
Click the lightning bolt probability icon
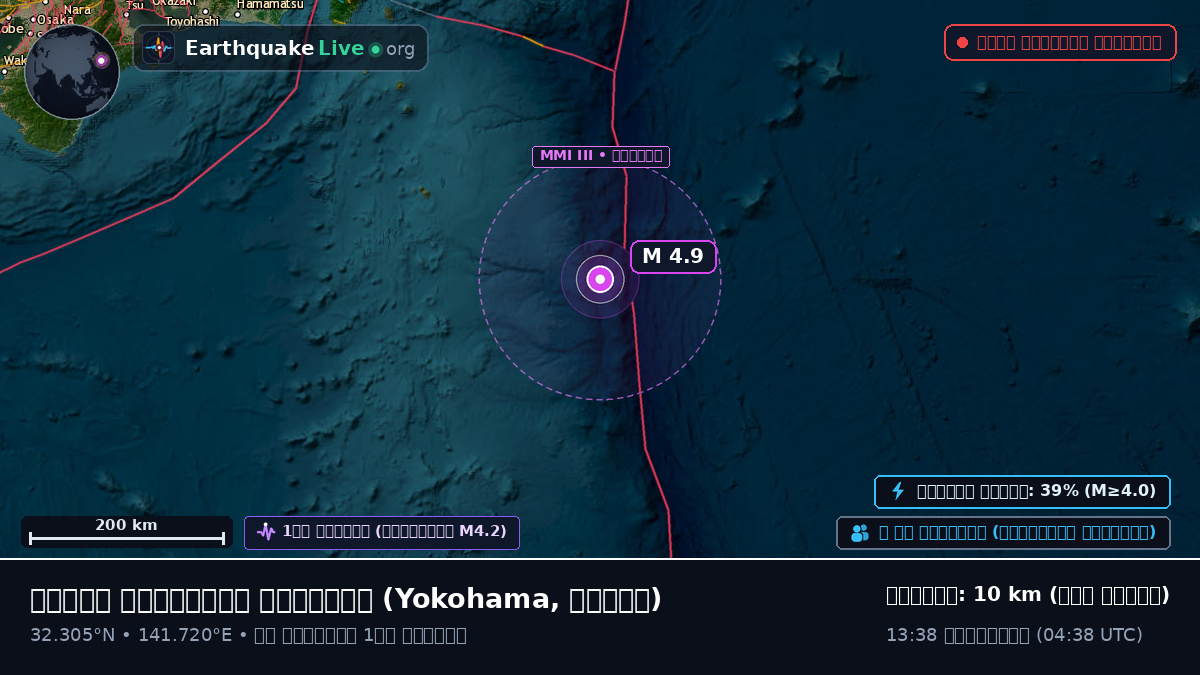point(898,491)
